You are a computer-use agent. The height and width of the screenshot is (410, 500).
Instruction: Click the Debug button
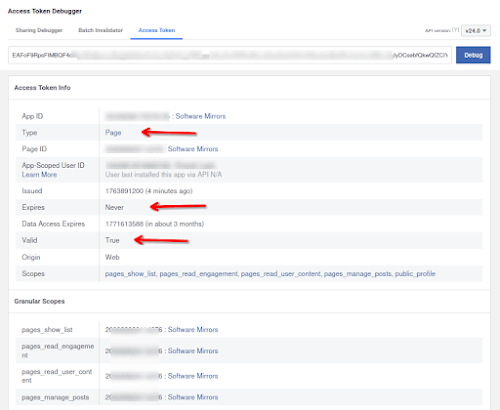tap(473, 55)
